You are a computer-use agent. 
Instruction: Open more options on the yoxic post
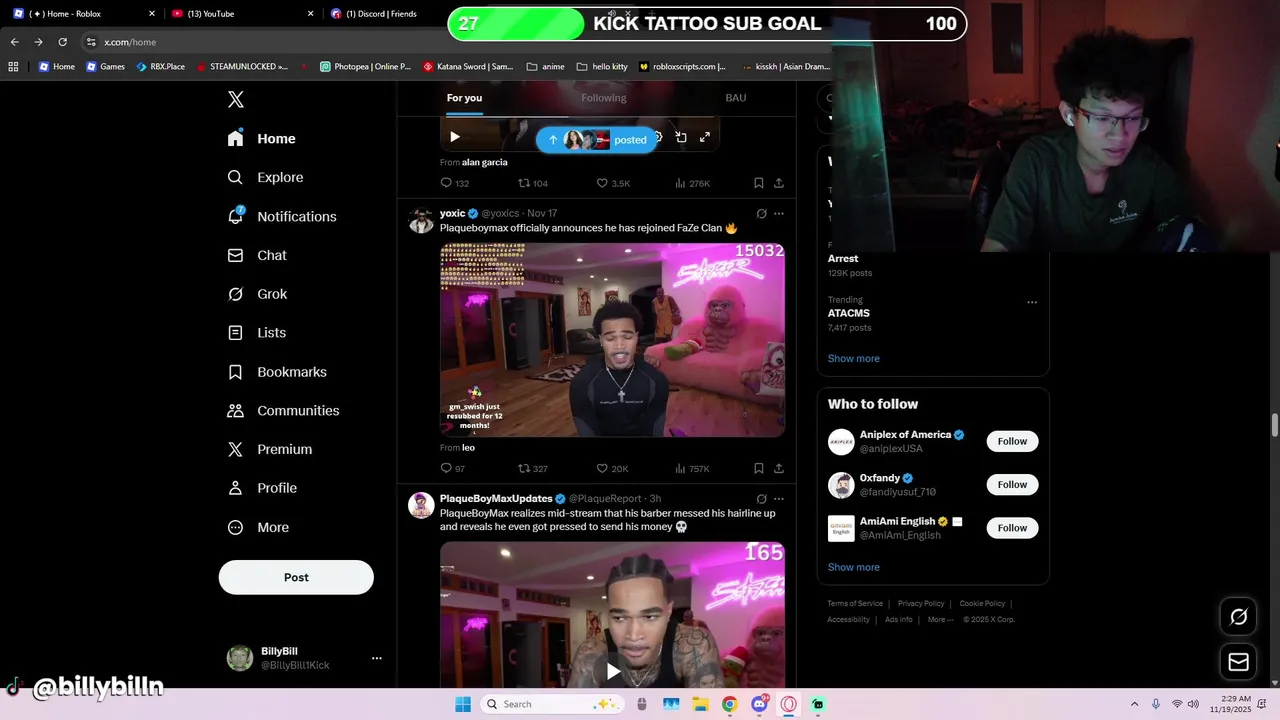[x=779, y=213]
